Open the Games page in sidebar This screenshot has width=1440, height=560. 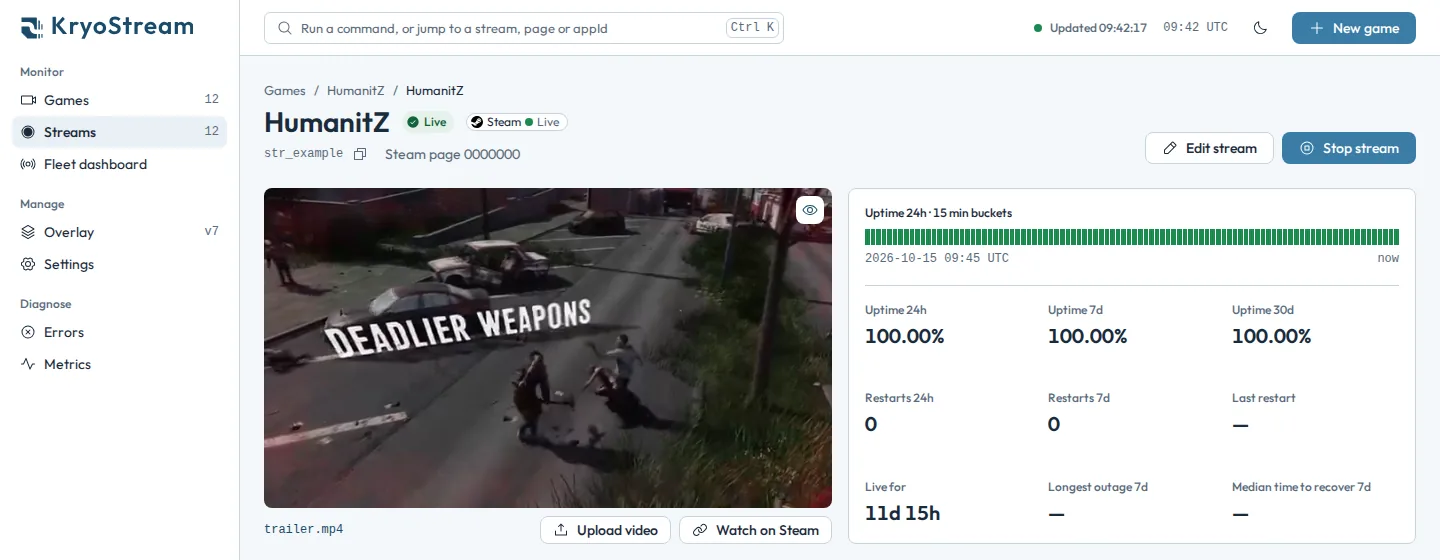tap(119, 100)
